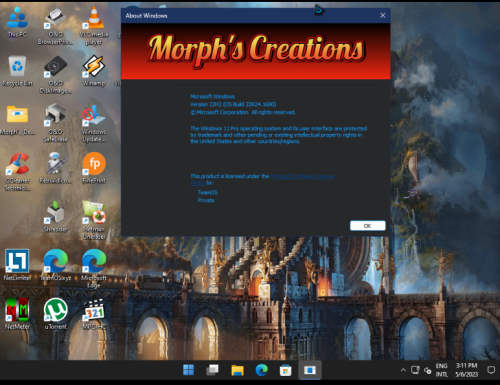500x385 pixels.
Task: Open the Shredder desktop shortcut
Action: point(56,216)
